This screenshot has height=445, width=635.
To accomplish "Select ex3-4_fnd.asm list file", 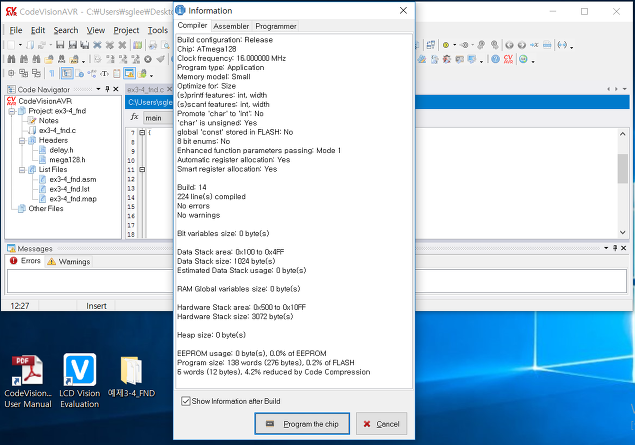I will click(73, 179).
